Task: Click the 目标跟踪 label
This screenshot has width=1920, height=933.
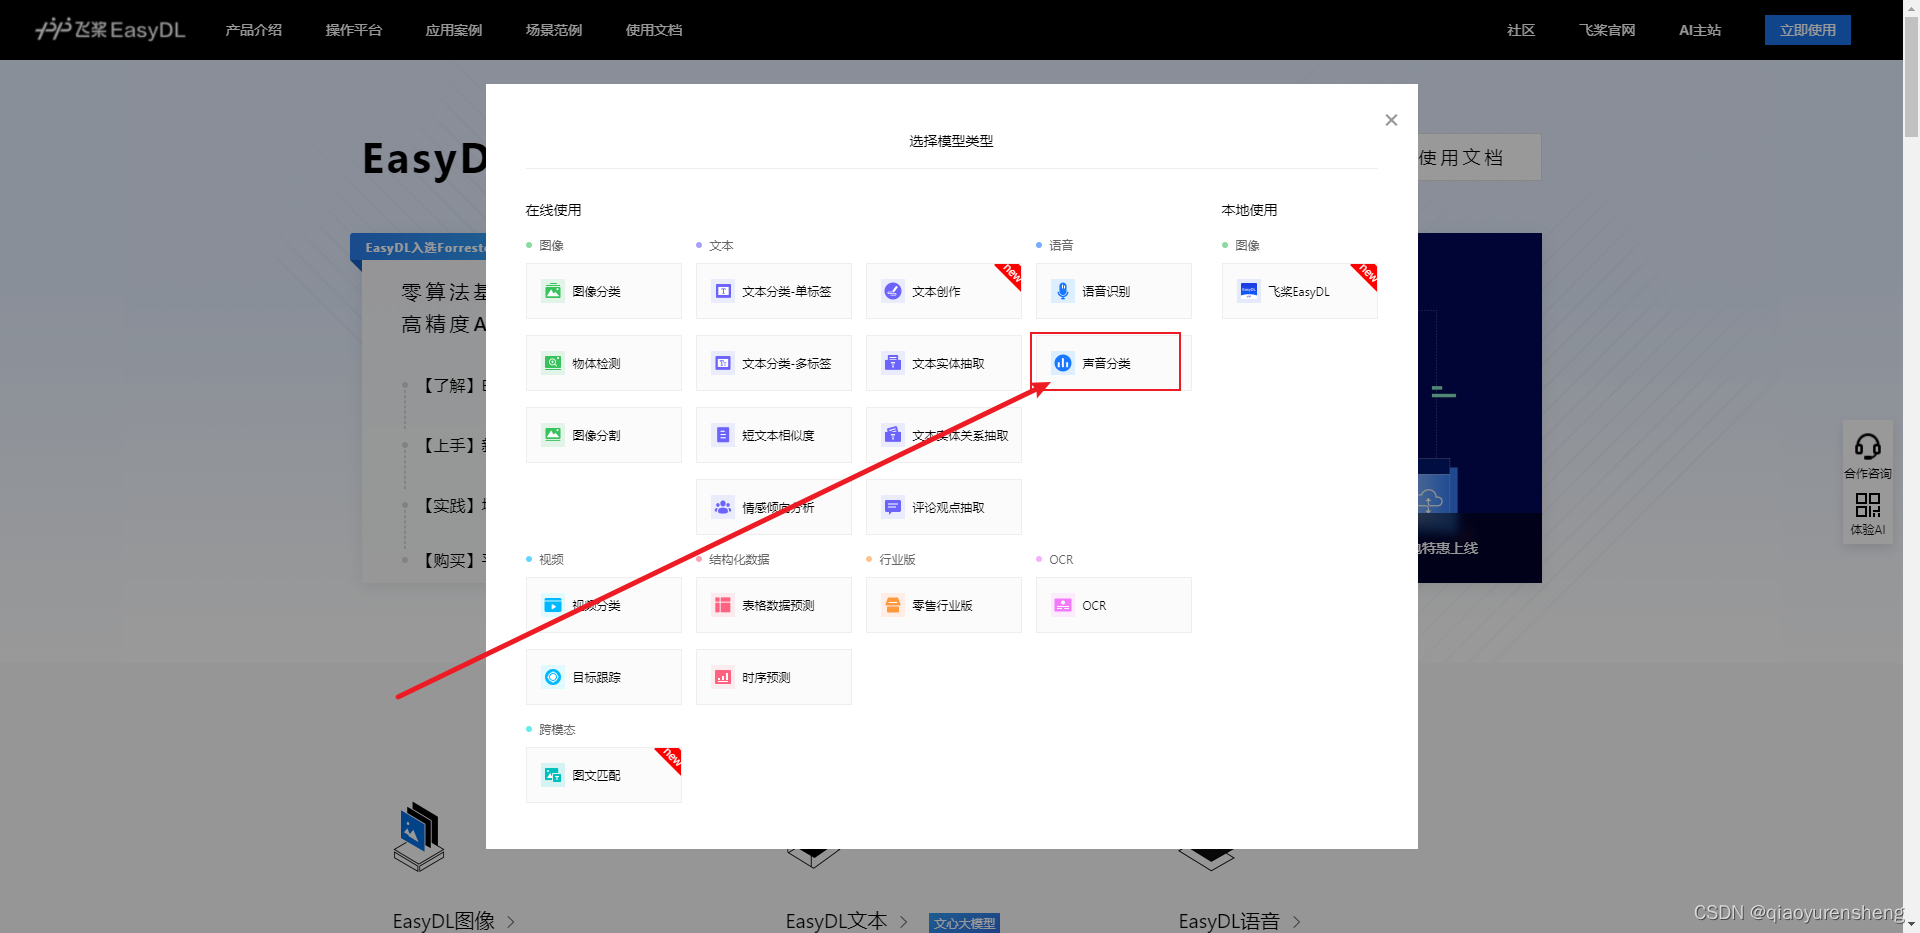Action: pyautogui.click(x=596, y=677)
